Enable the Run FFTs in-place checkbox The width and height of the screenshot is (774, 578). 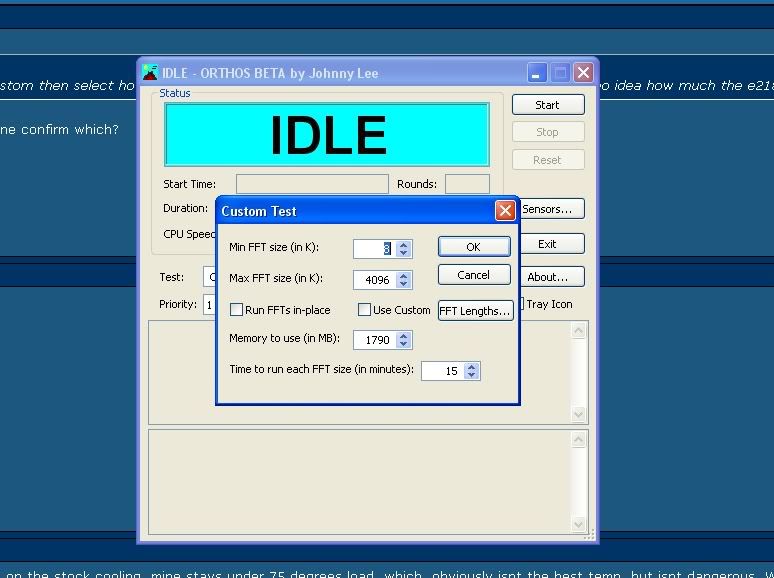click(237, 310)
